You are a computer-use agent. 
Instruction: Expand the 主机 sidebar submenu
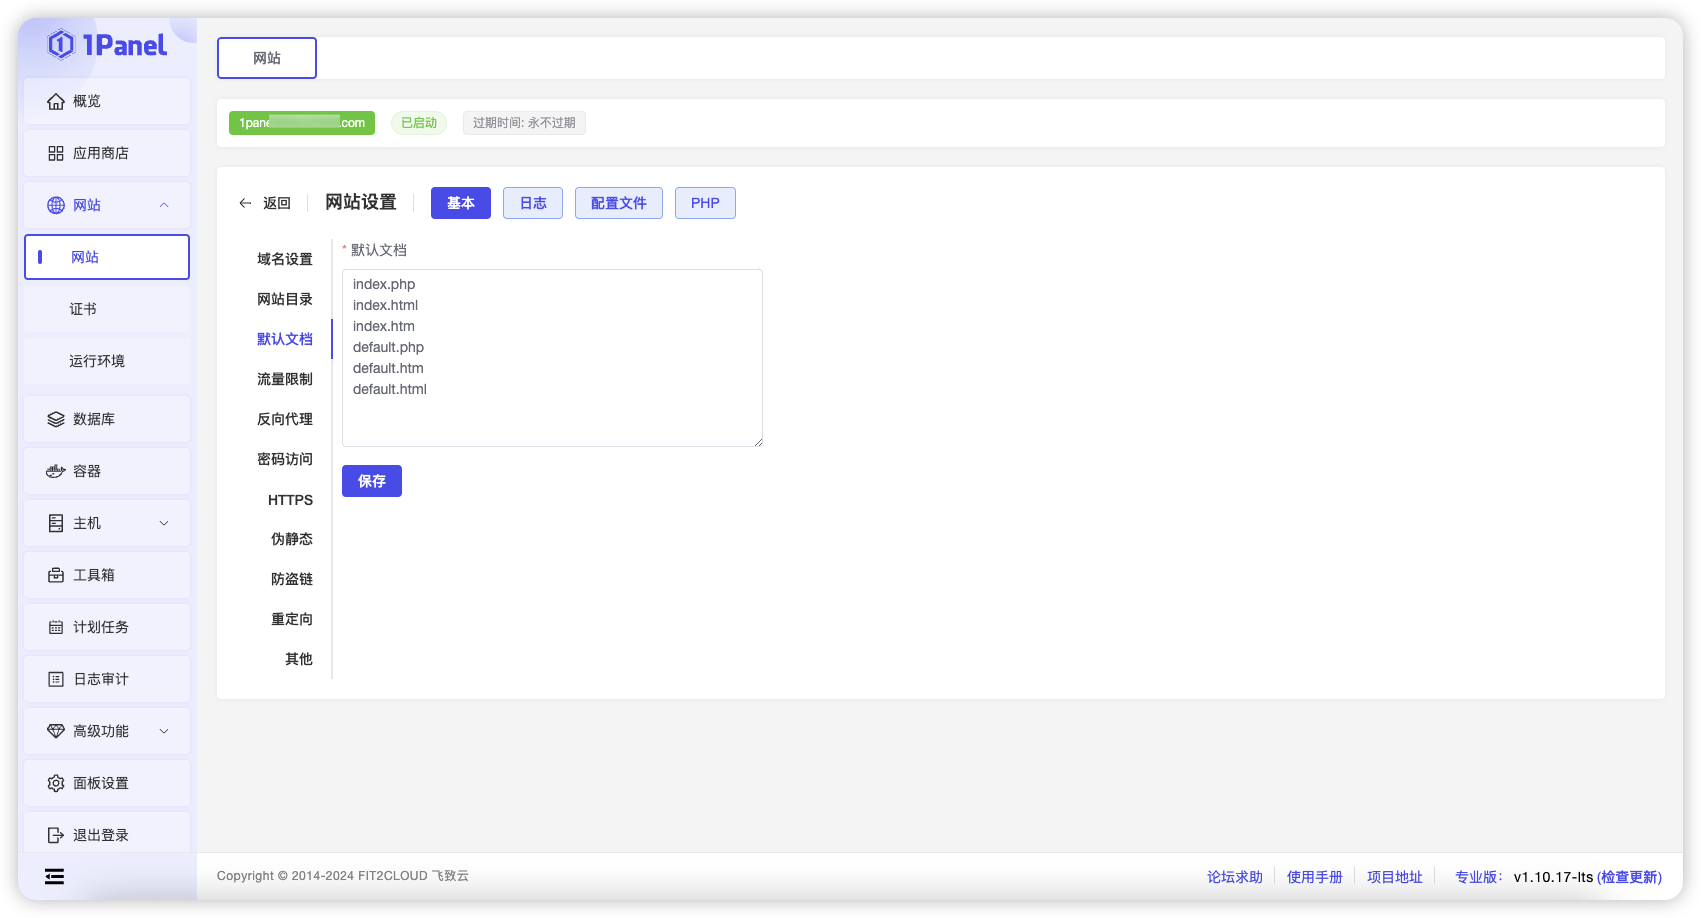click(x=164, y=523)
